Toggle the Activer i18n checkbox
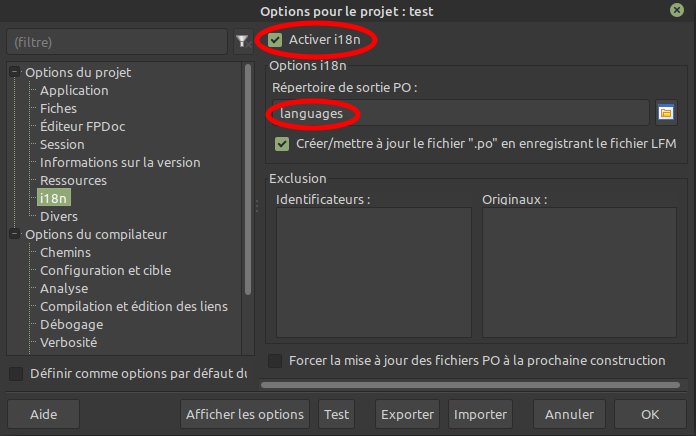 (x=275, y=40)
